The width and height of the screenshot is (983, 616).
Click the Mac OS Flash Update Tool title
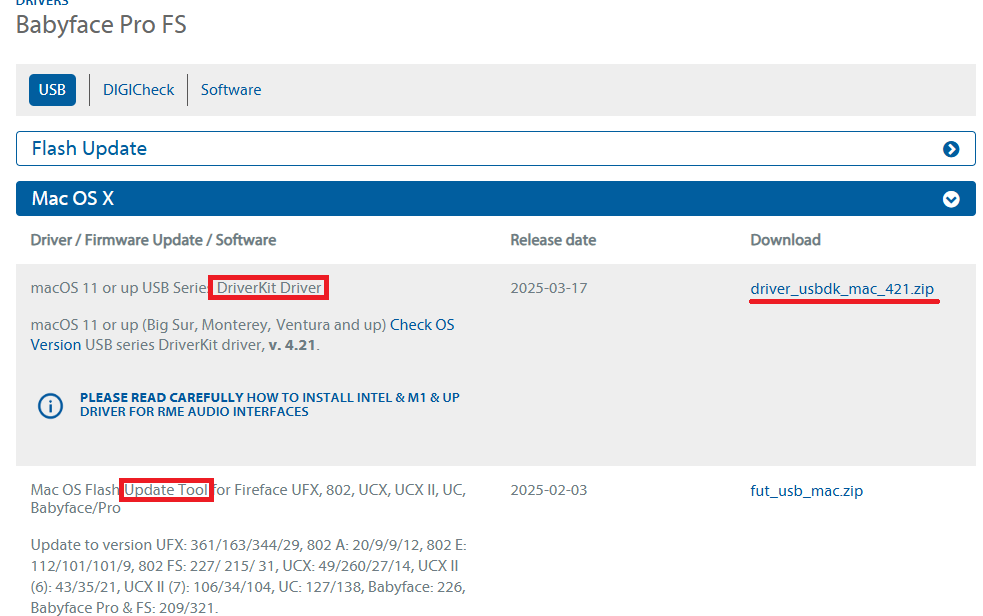[x=248, y=499]
